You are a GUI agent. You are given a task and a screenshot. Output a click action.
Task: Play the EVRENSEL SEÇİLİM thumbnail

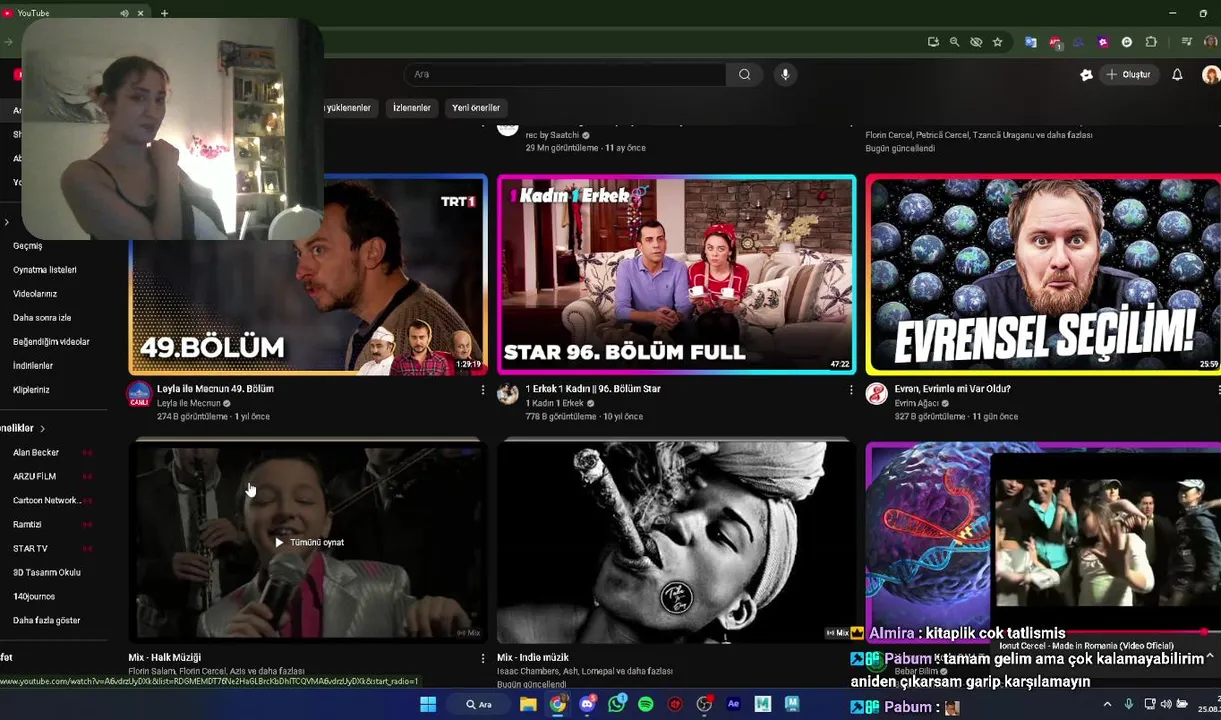1043,275
